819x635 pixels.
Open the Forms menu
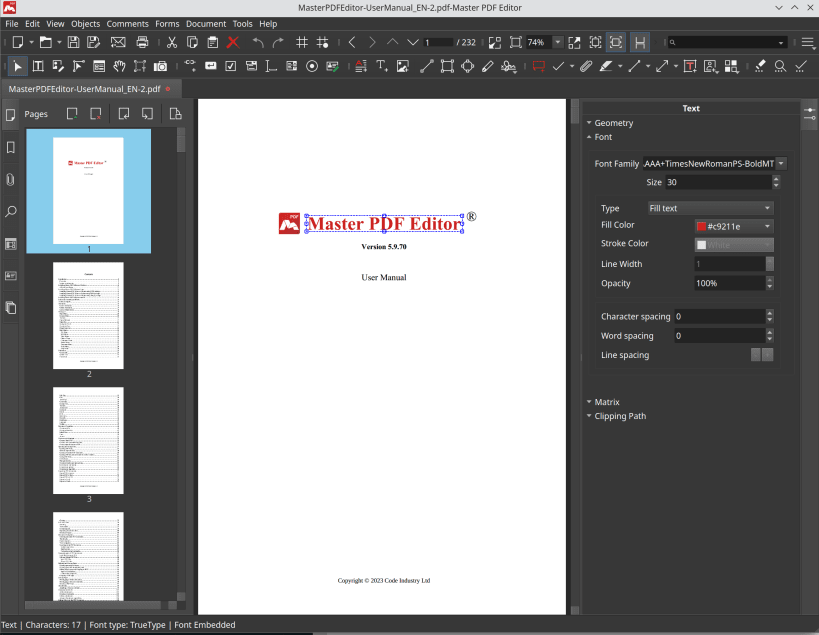(x=167, y=23)
